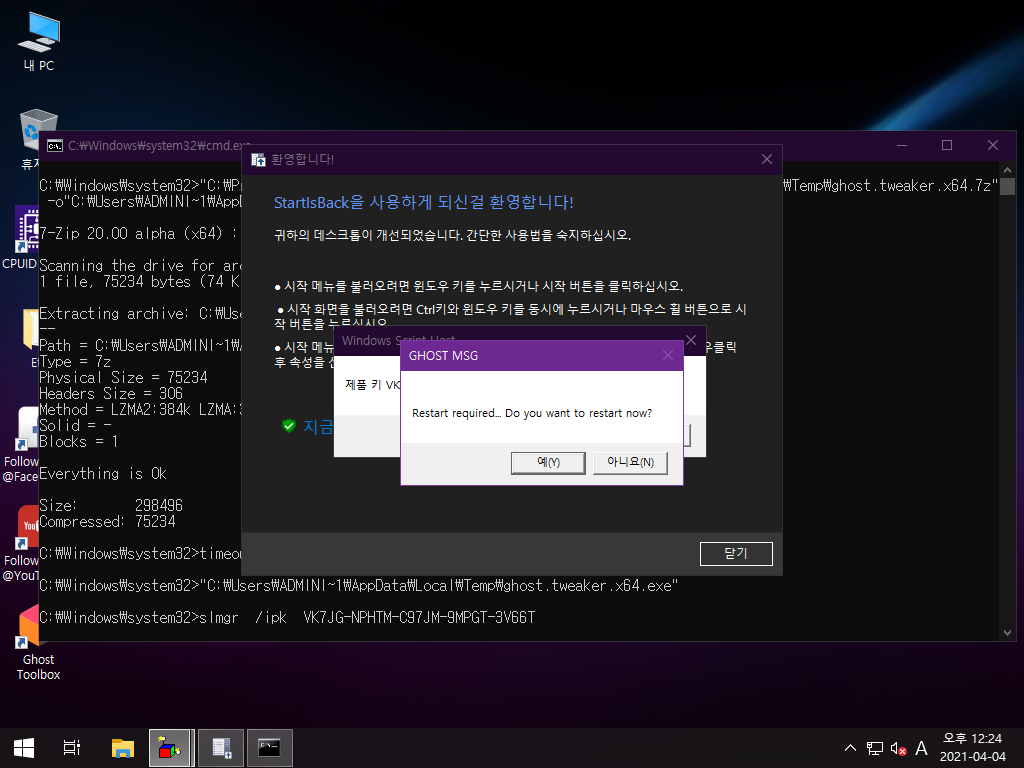Open the Follow @Facebook desktop shortcut

[x=20, y=445]
